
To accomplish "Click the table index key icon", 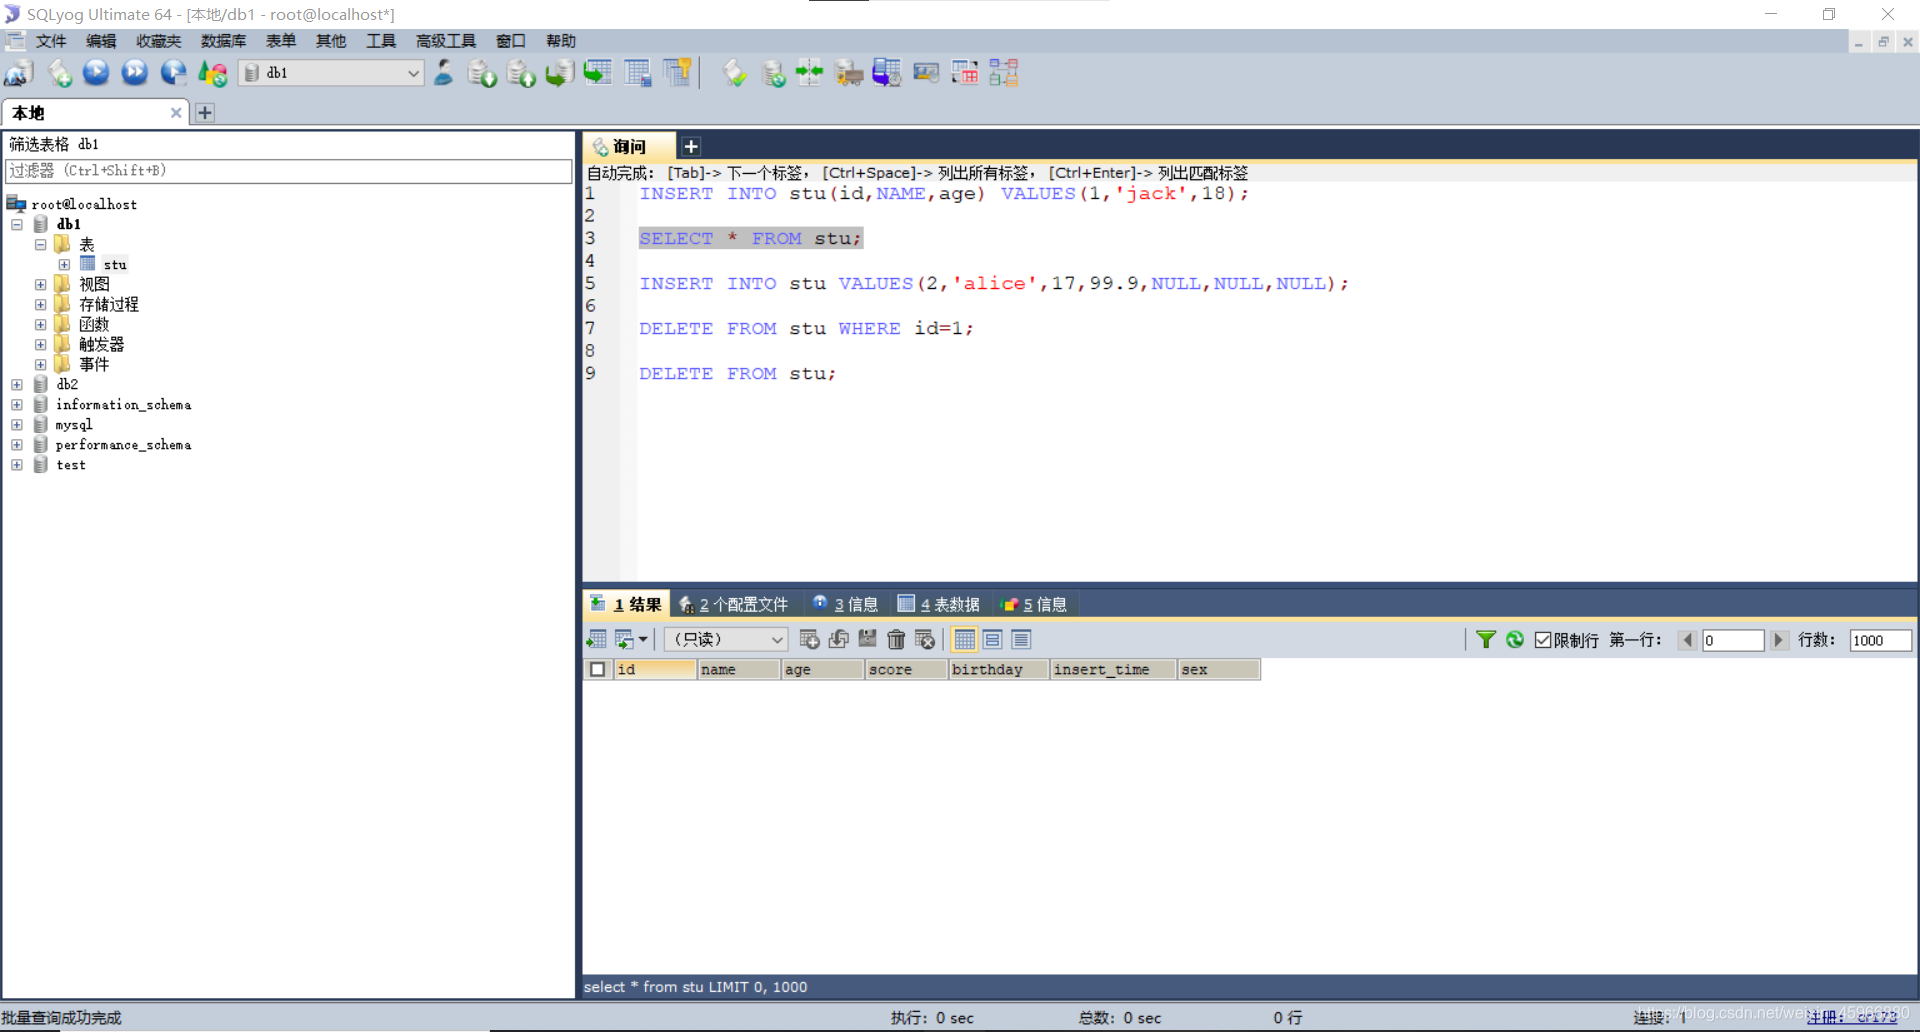I will click(677, 73).
